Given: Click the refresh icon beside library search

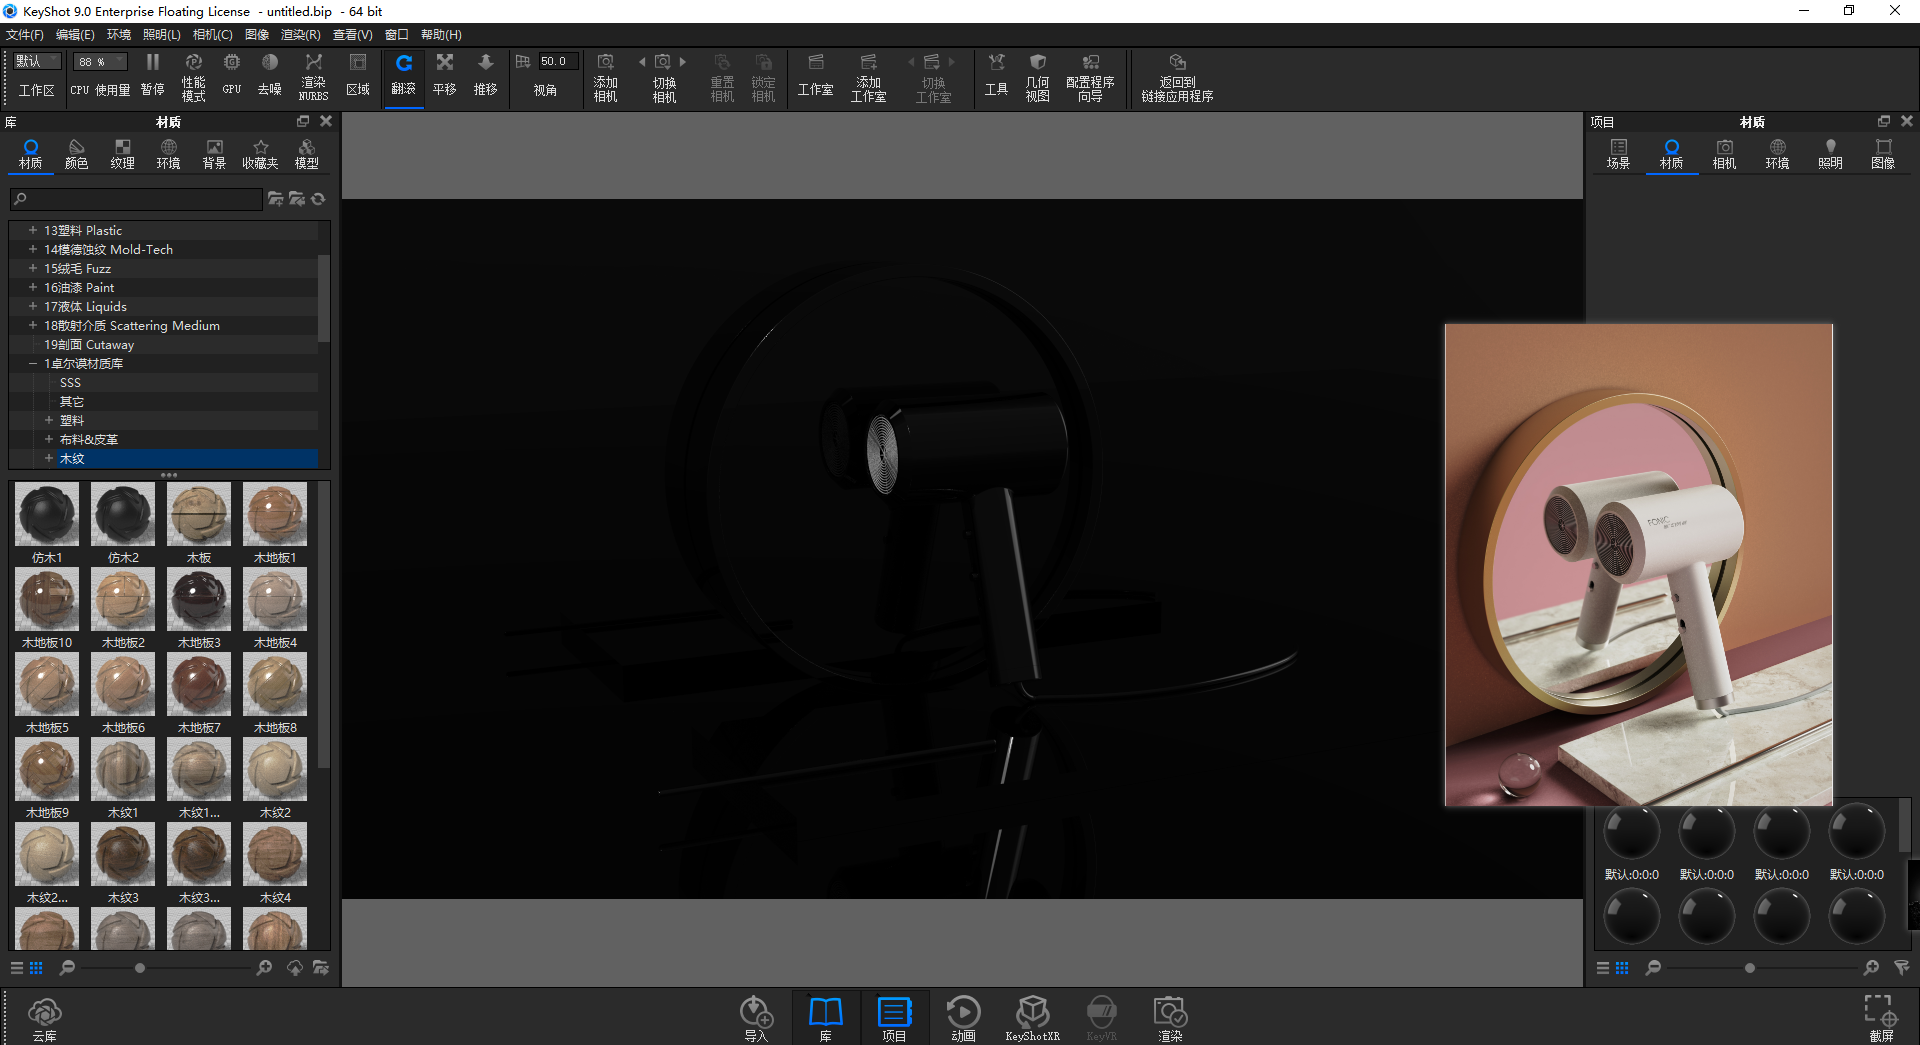Looking at the screenshot, I should pos(318,199).
